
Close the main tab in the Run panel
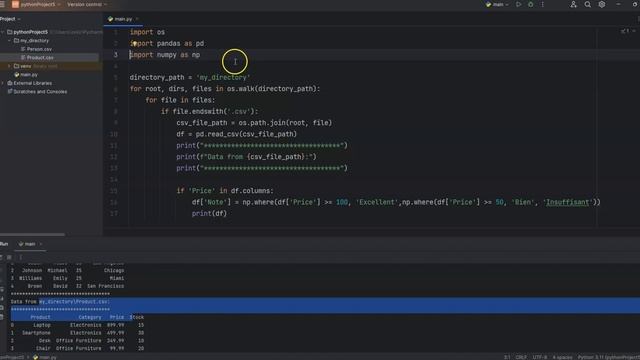41,244
